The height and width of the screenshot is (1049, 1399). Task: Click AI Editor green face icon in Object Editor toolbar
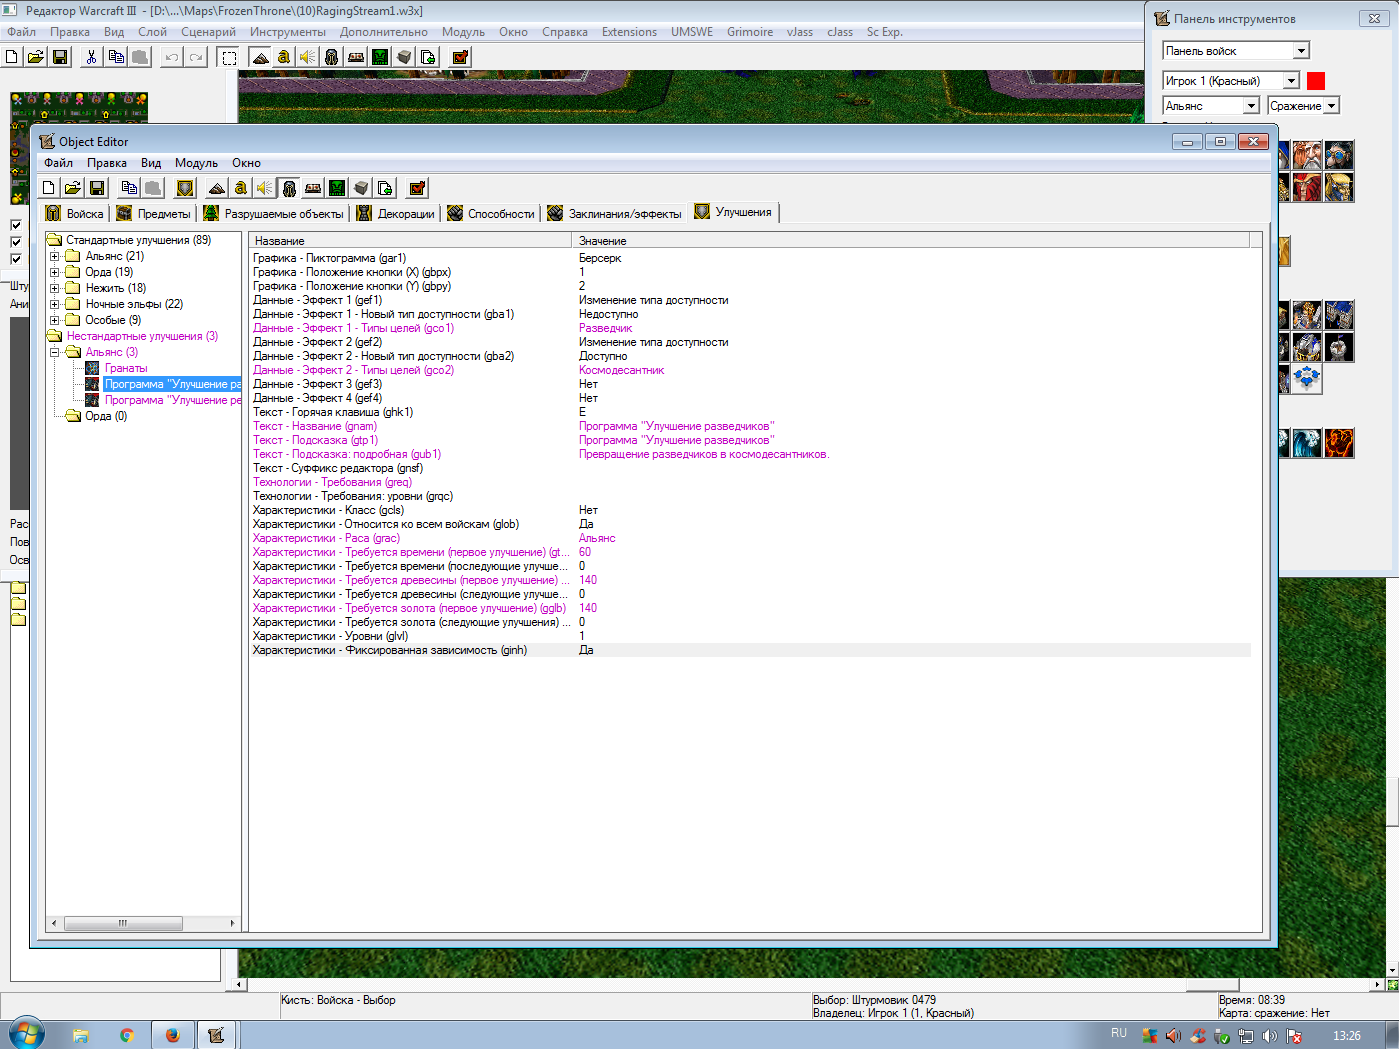(337, 188)
